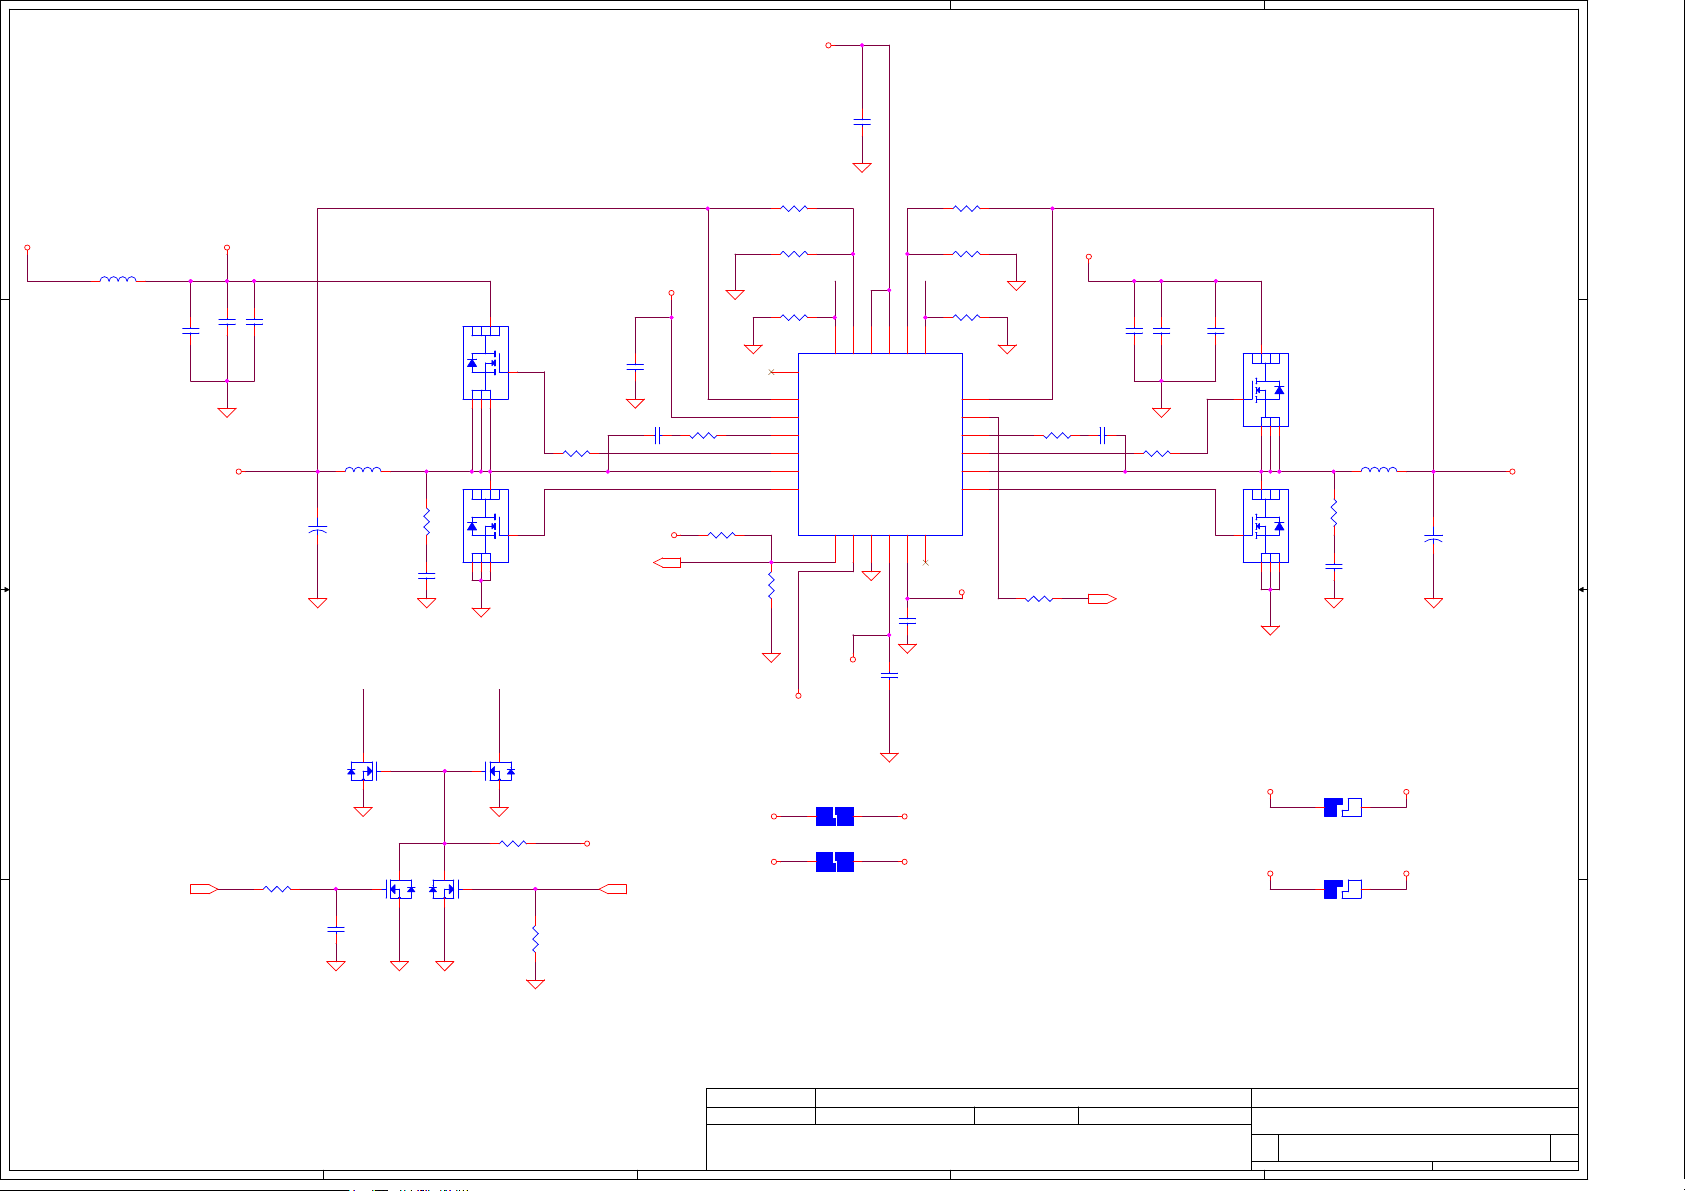Select the polarized capacitor at the far-right output
Image resolution: width=1685 pixels, height=1191 pixels.
(x=1433, y=538)
